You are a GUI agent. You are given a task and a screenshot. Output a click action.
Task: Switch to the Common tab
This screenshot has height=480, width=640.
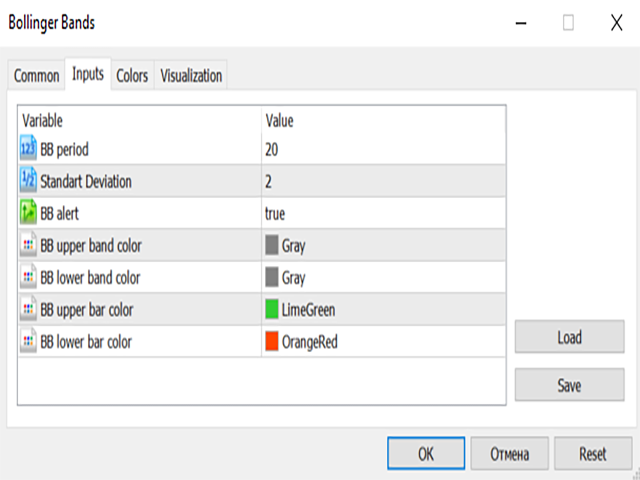[37, 75]
